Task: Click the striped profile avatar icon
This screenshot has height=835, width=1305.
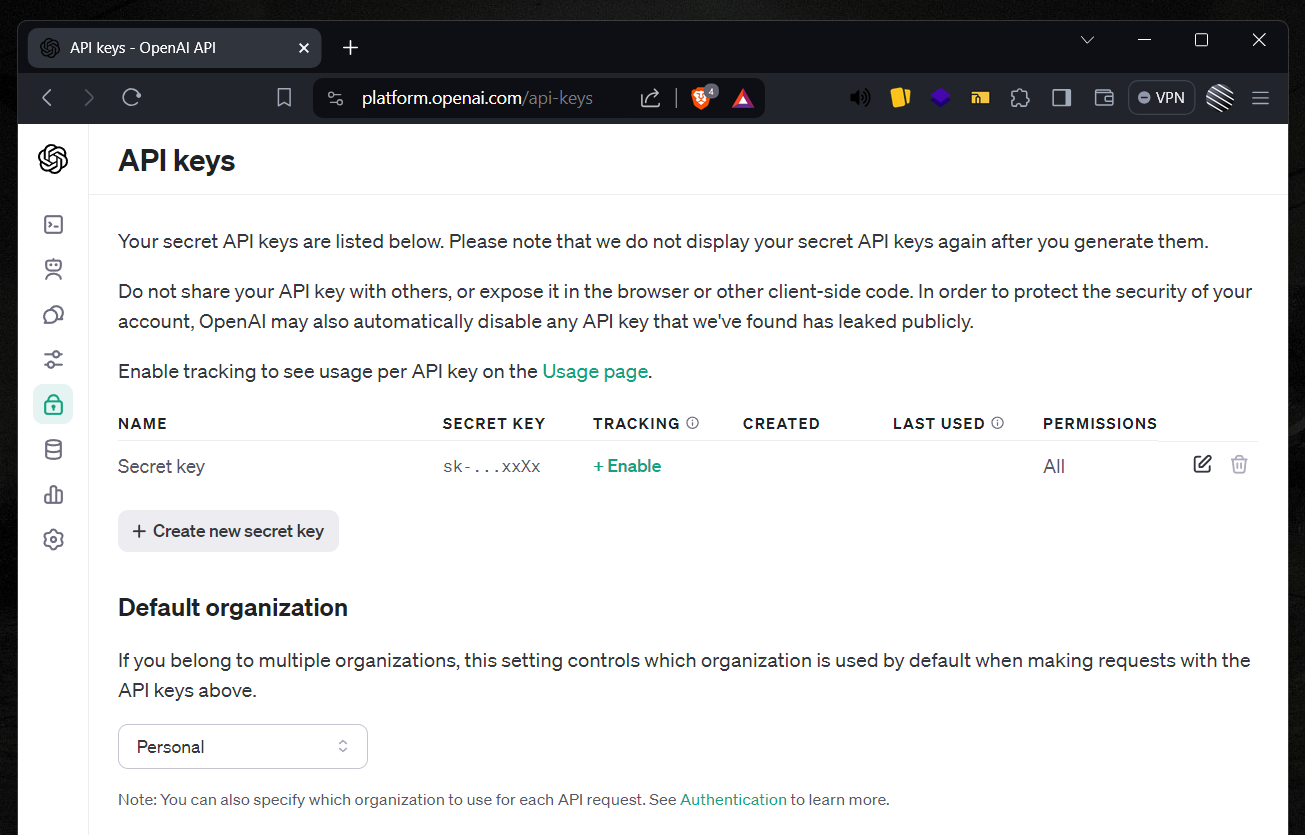Action: point(1220,97)
